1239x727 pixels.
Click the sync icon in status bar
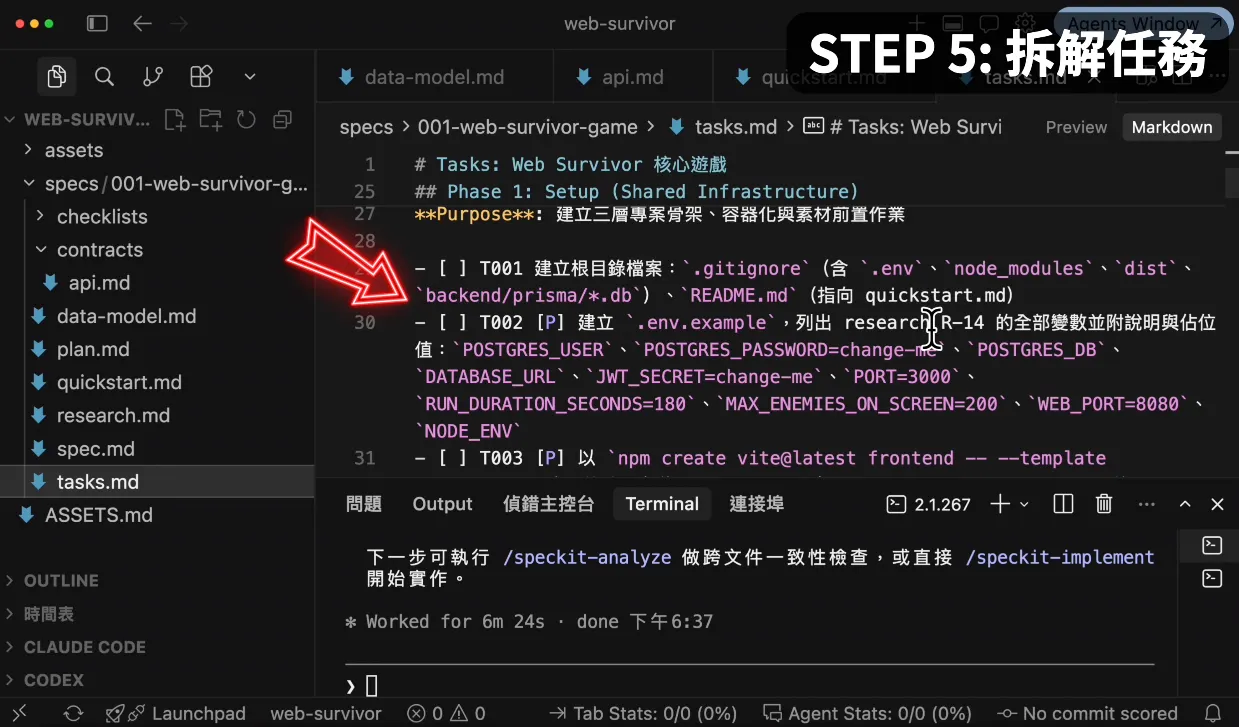coord(73,713)
